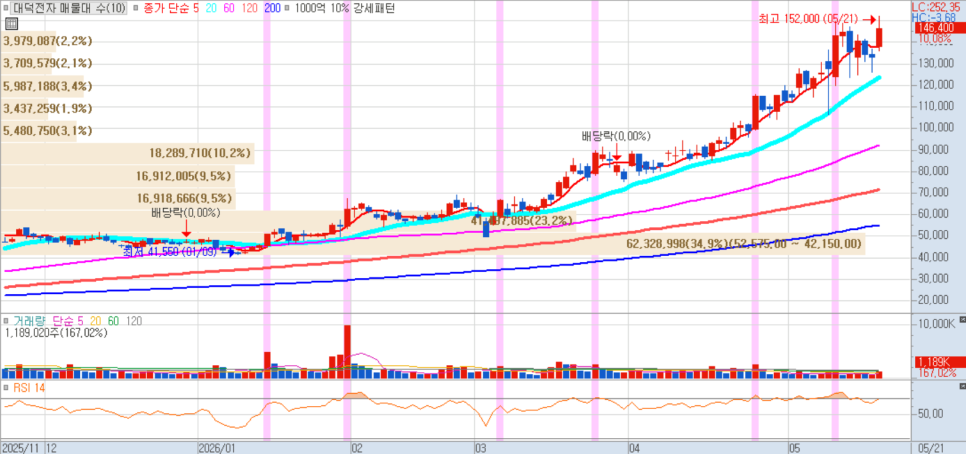
Task: Click the 05 month marker on time axis
Action: tap(795, 447)
